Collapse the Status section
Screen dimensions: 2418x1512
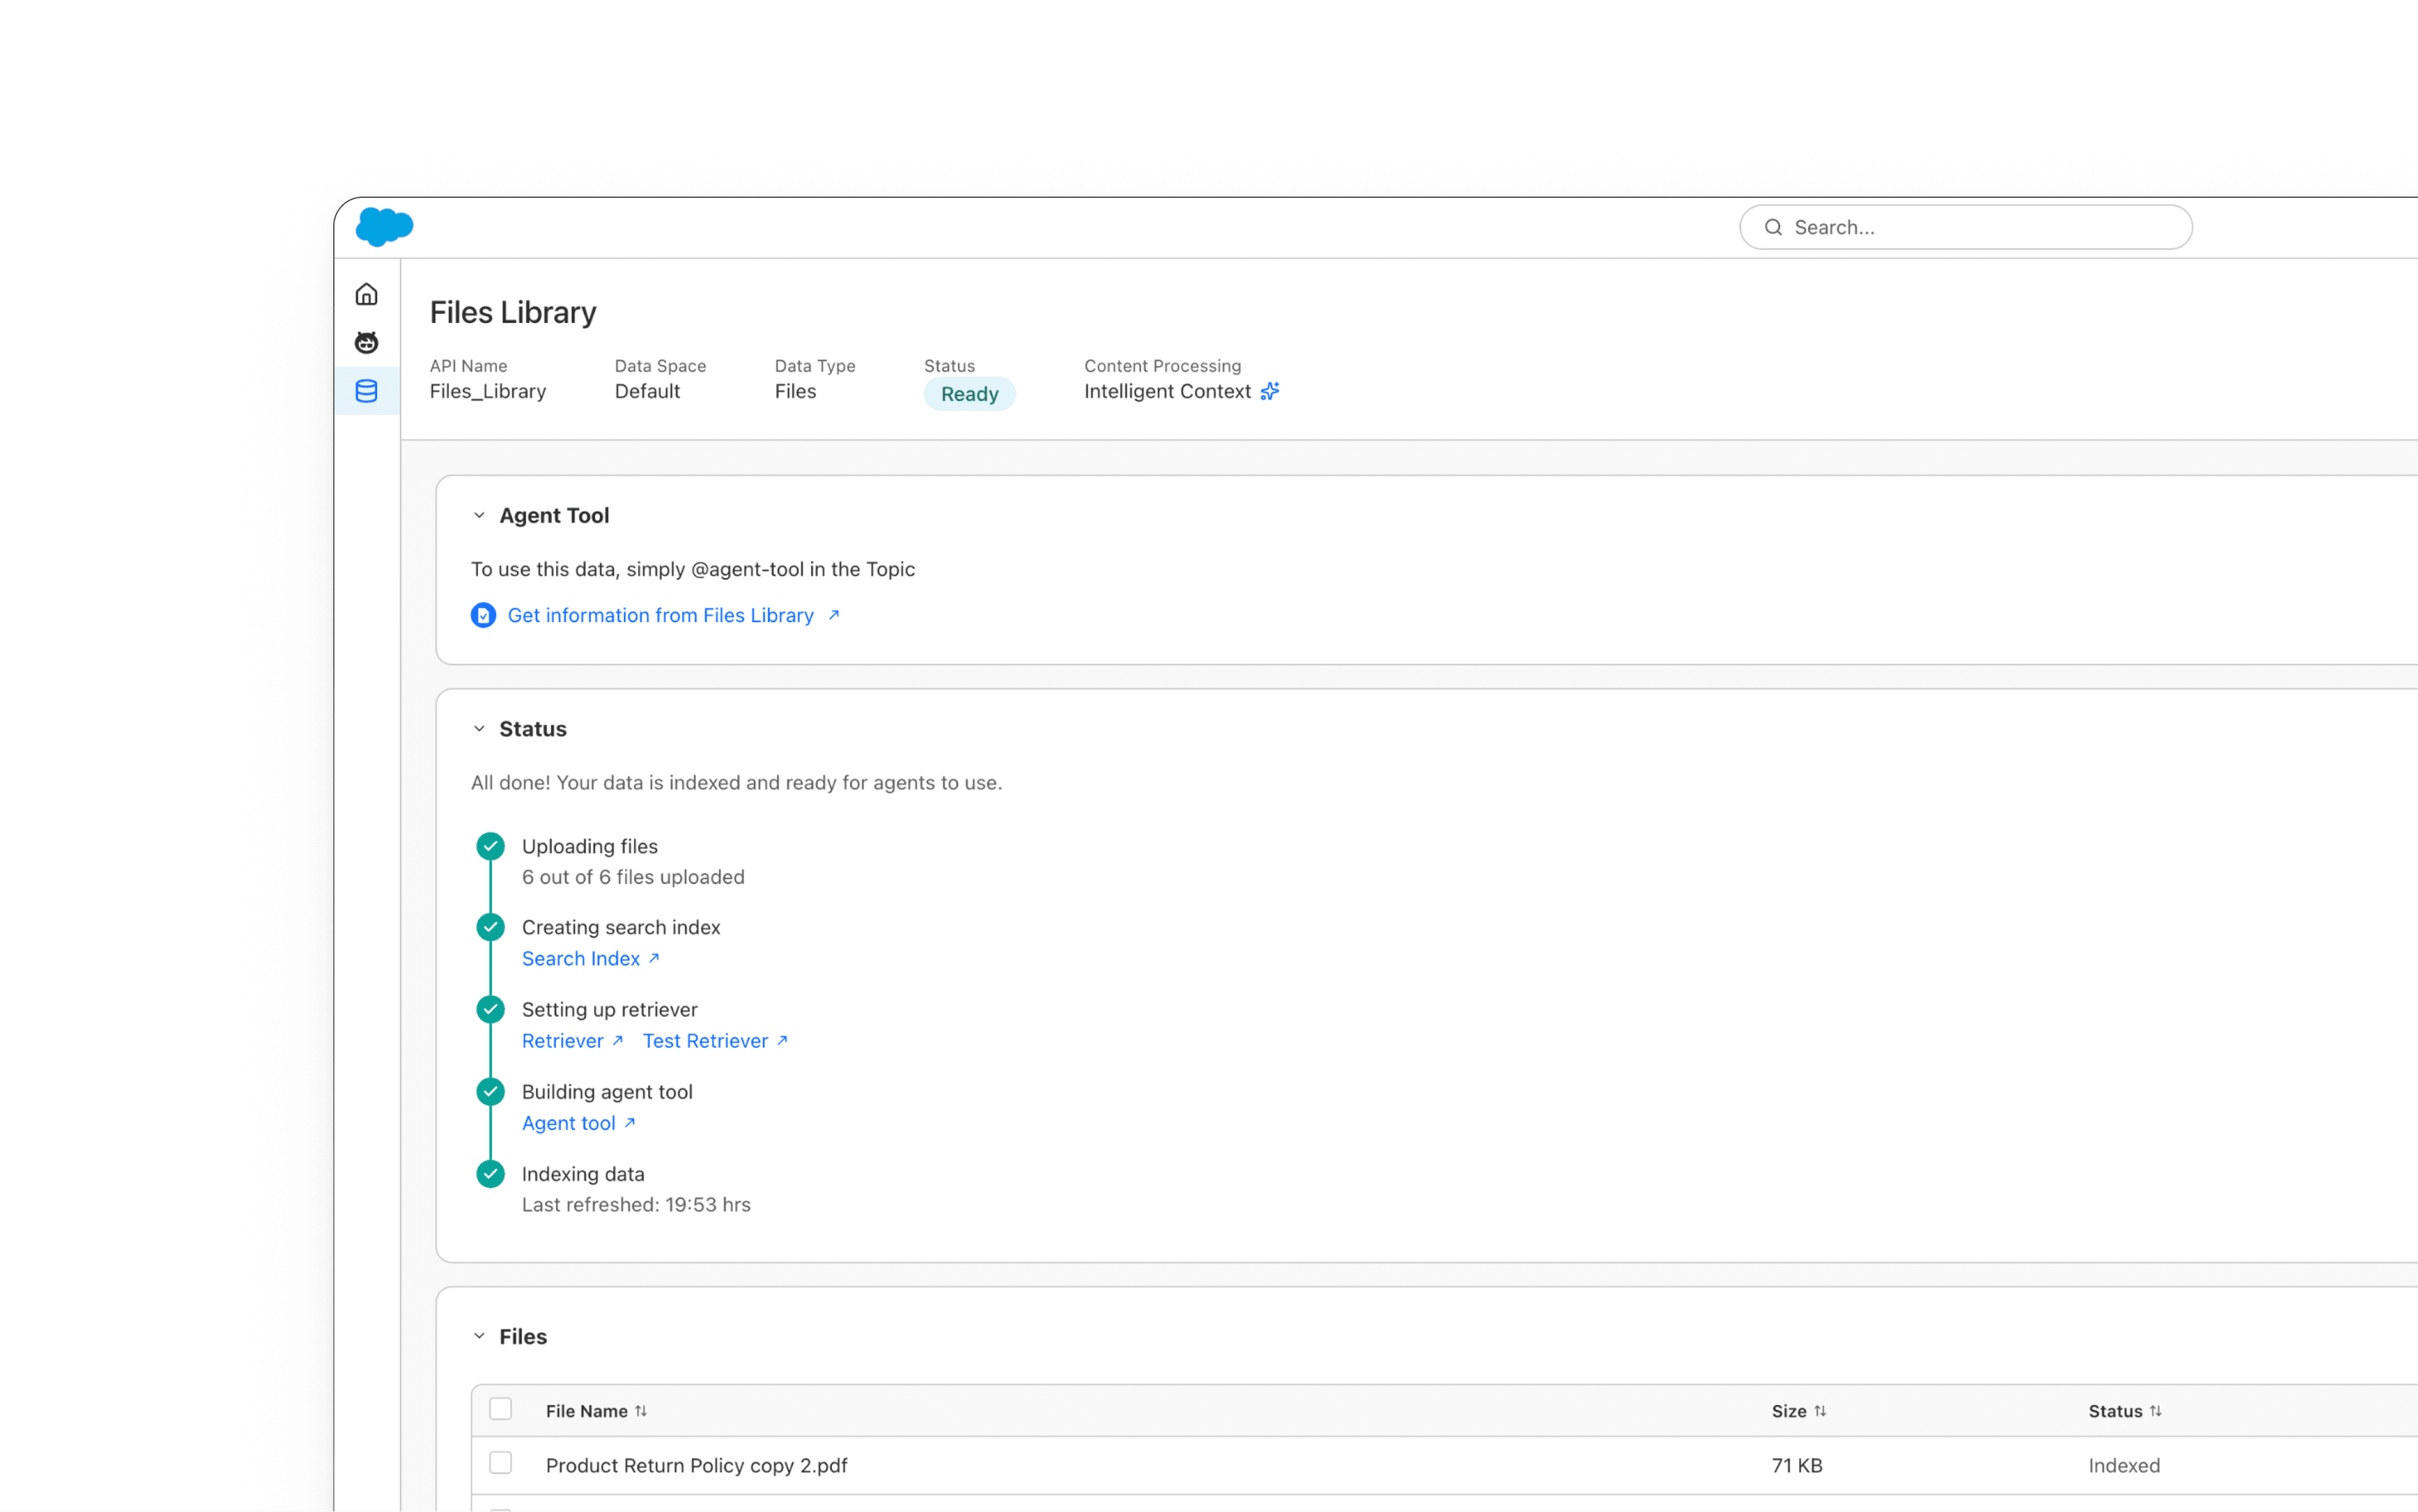(x=479, y=729)
